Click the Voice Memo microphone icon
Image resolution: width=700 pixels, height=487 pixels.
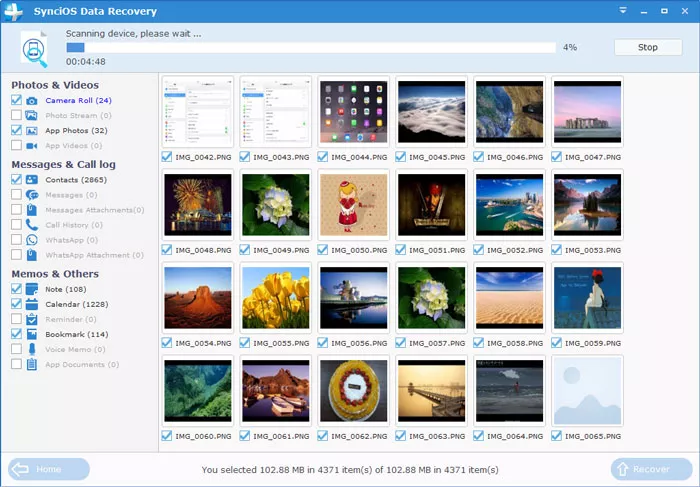tap(32, 349)
